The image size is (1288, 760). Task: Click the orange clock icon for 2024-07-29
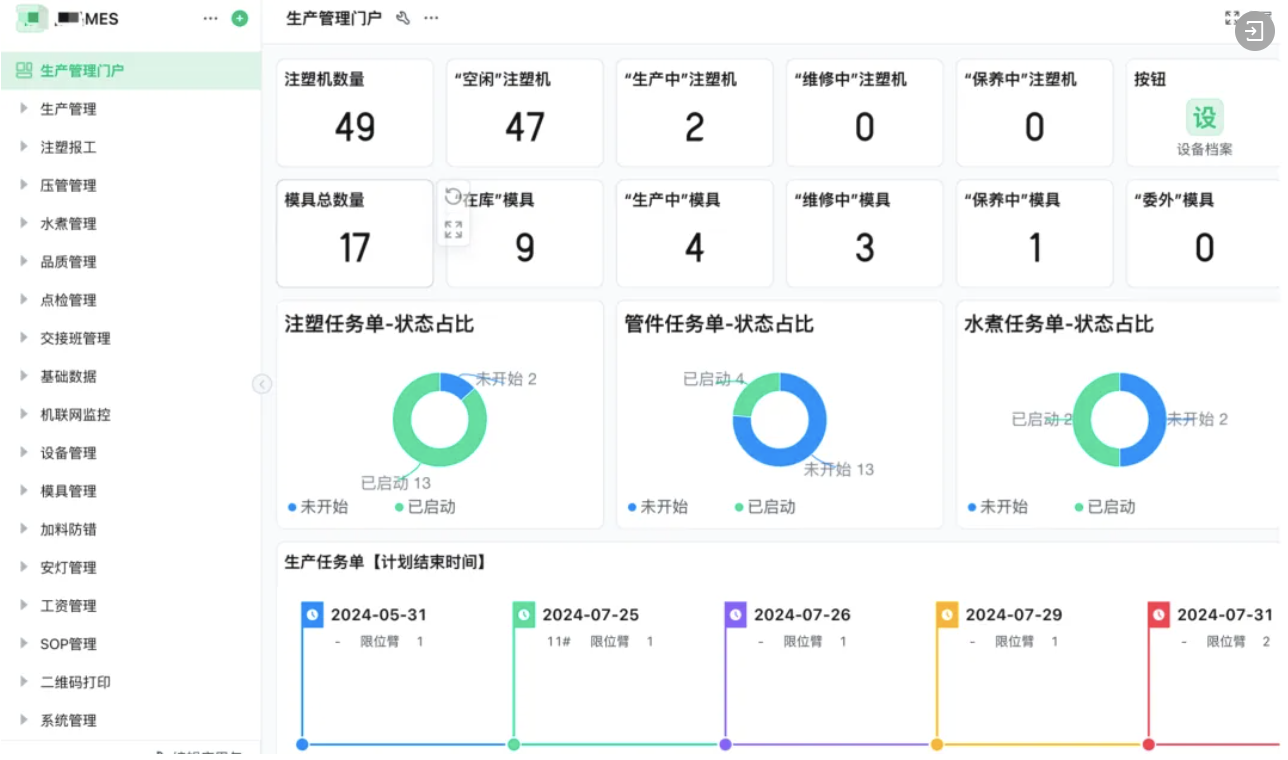click(947, 615)
